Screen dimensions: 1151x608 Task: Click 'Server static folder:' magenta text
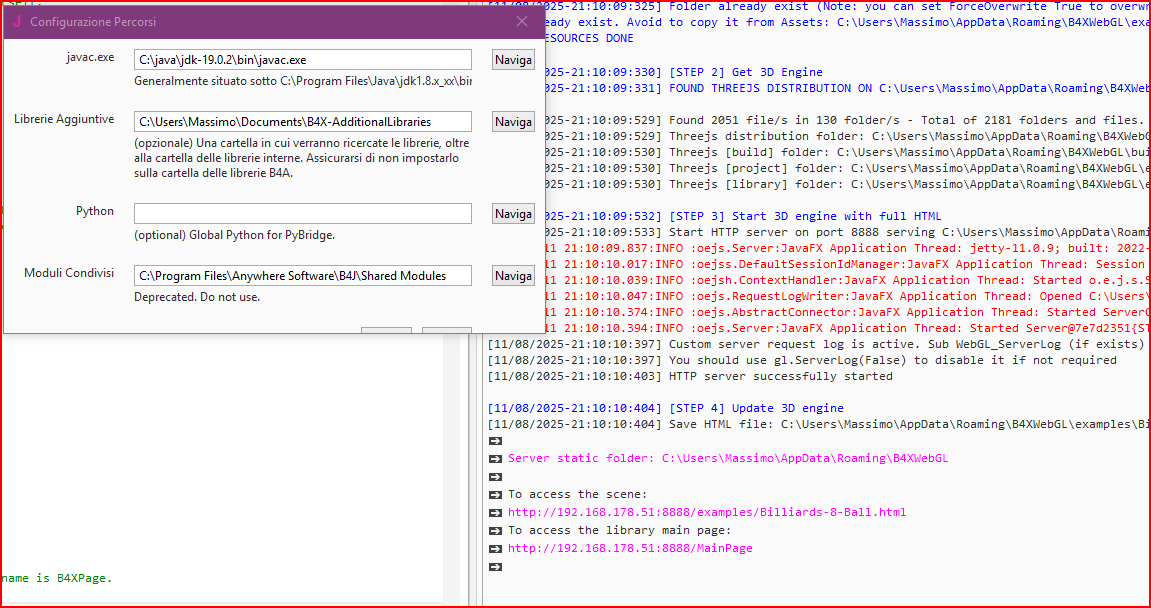point(728,458)
